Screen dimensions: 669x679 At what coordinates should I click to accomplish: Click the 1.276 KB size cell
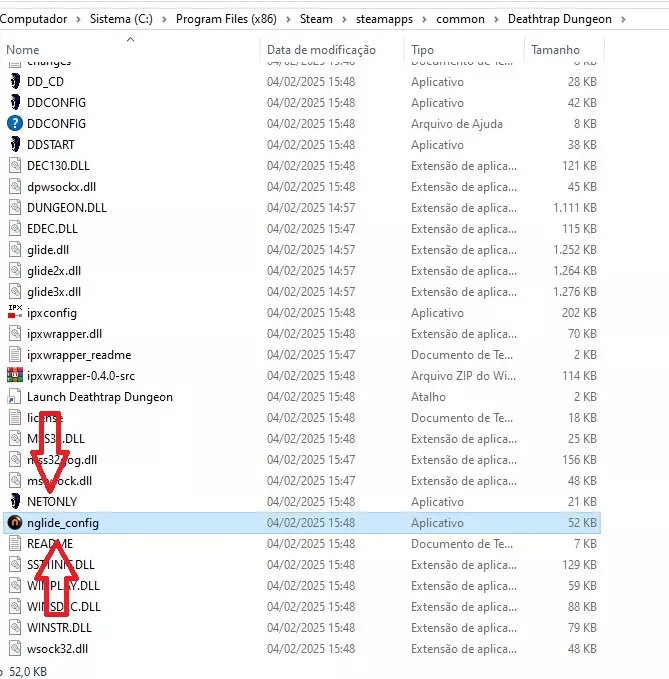[x=575, y=292]
